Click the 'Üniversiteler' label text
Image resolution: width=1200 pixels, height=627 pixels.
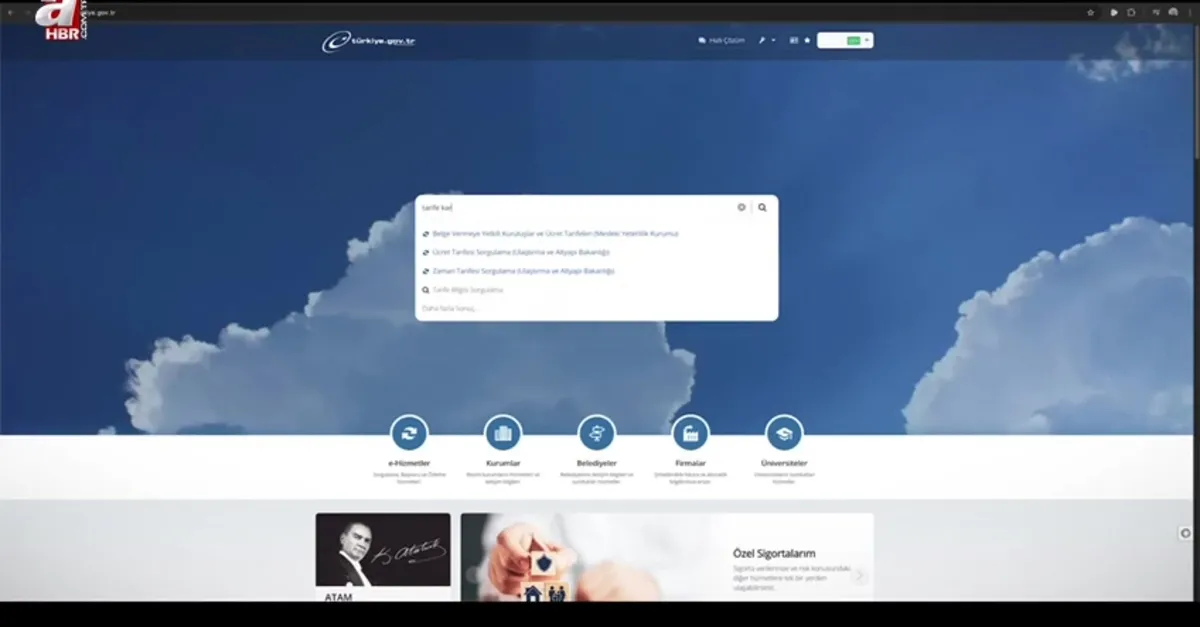click(x=784, y=464)
